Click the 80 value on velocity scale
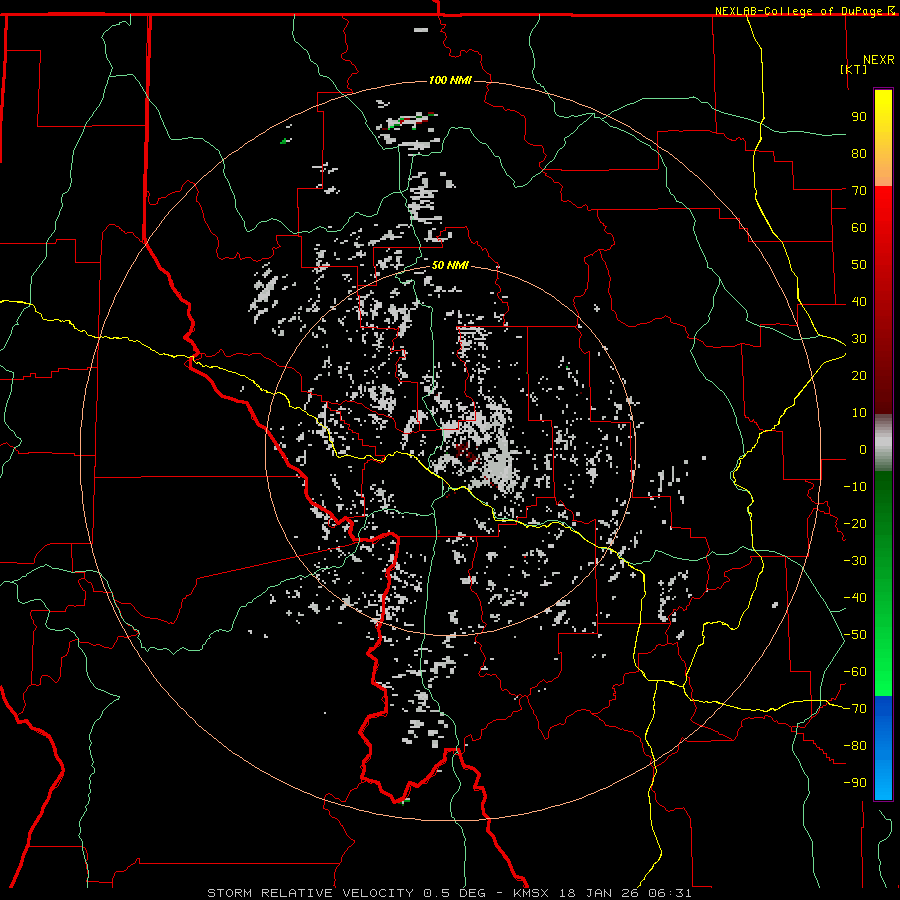This screenshot has width=900, height=900. point(859,153)
